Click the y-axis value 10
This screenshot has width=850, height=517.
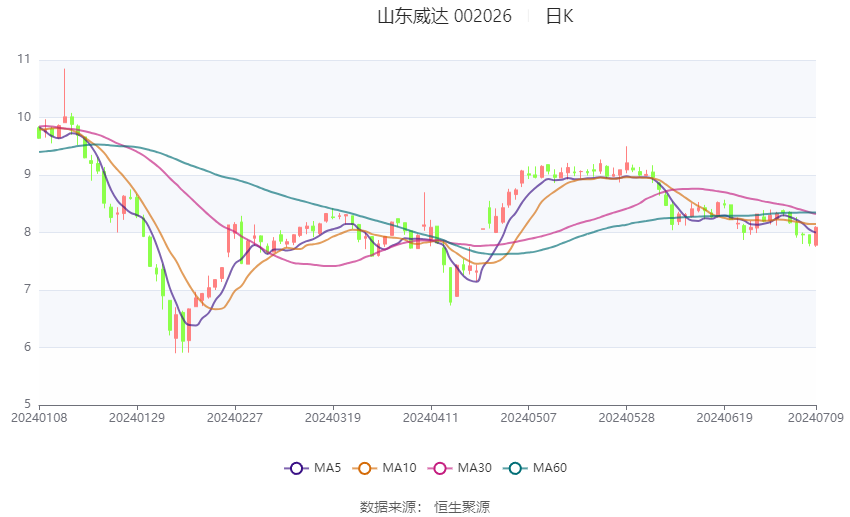tap(24, 117)
